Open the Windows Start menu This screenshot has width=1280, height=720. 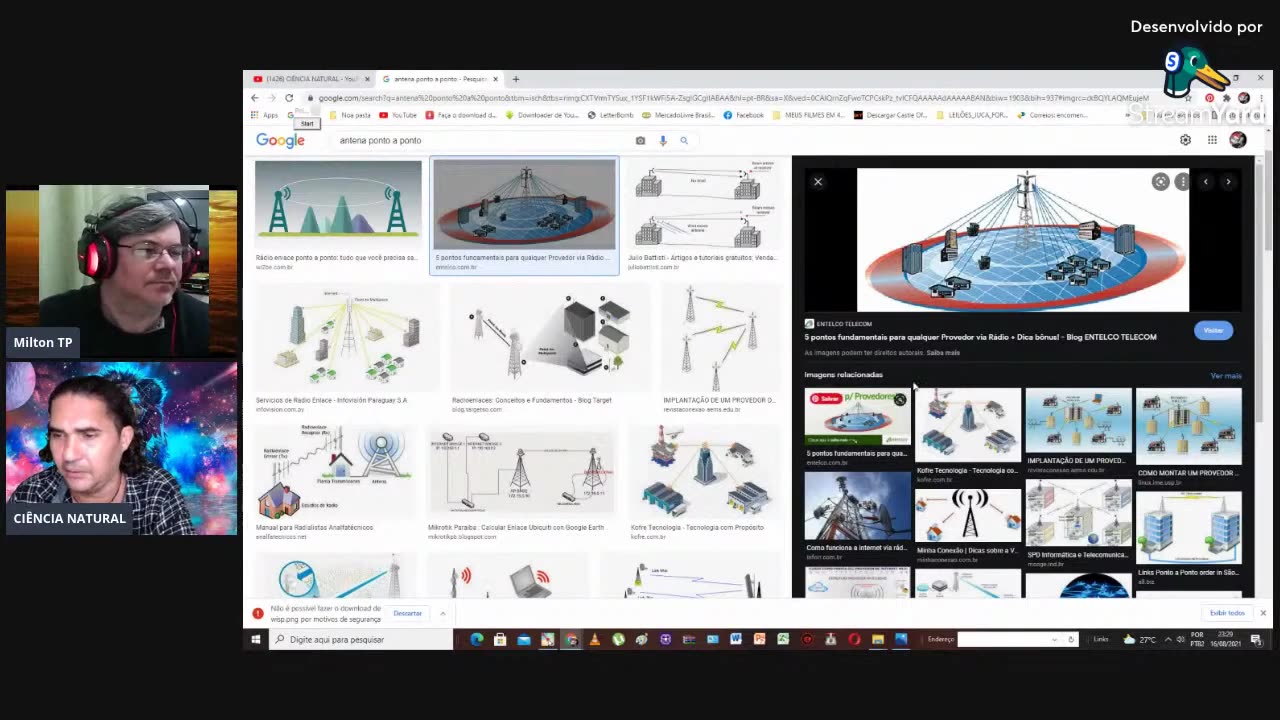[256, 639]
